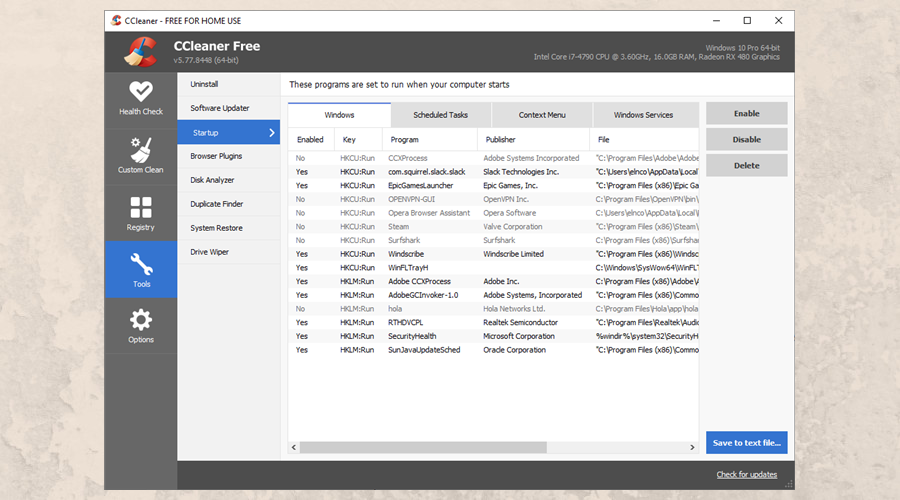Image resolution: width=900 pixels, height=500 pixels.
Task: Open the Registry section
Action: pyautogui.click(x=141, y=214)
